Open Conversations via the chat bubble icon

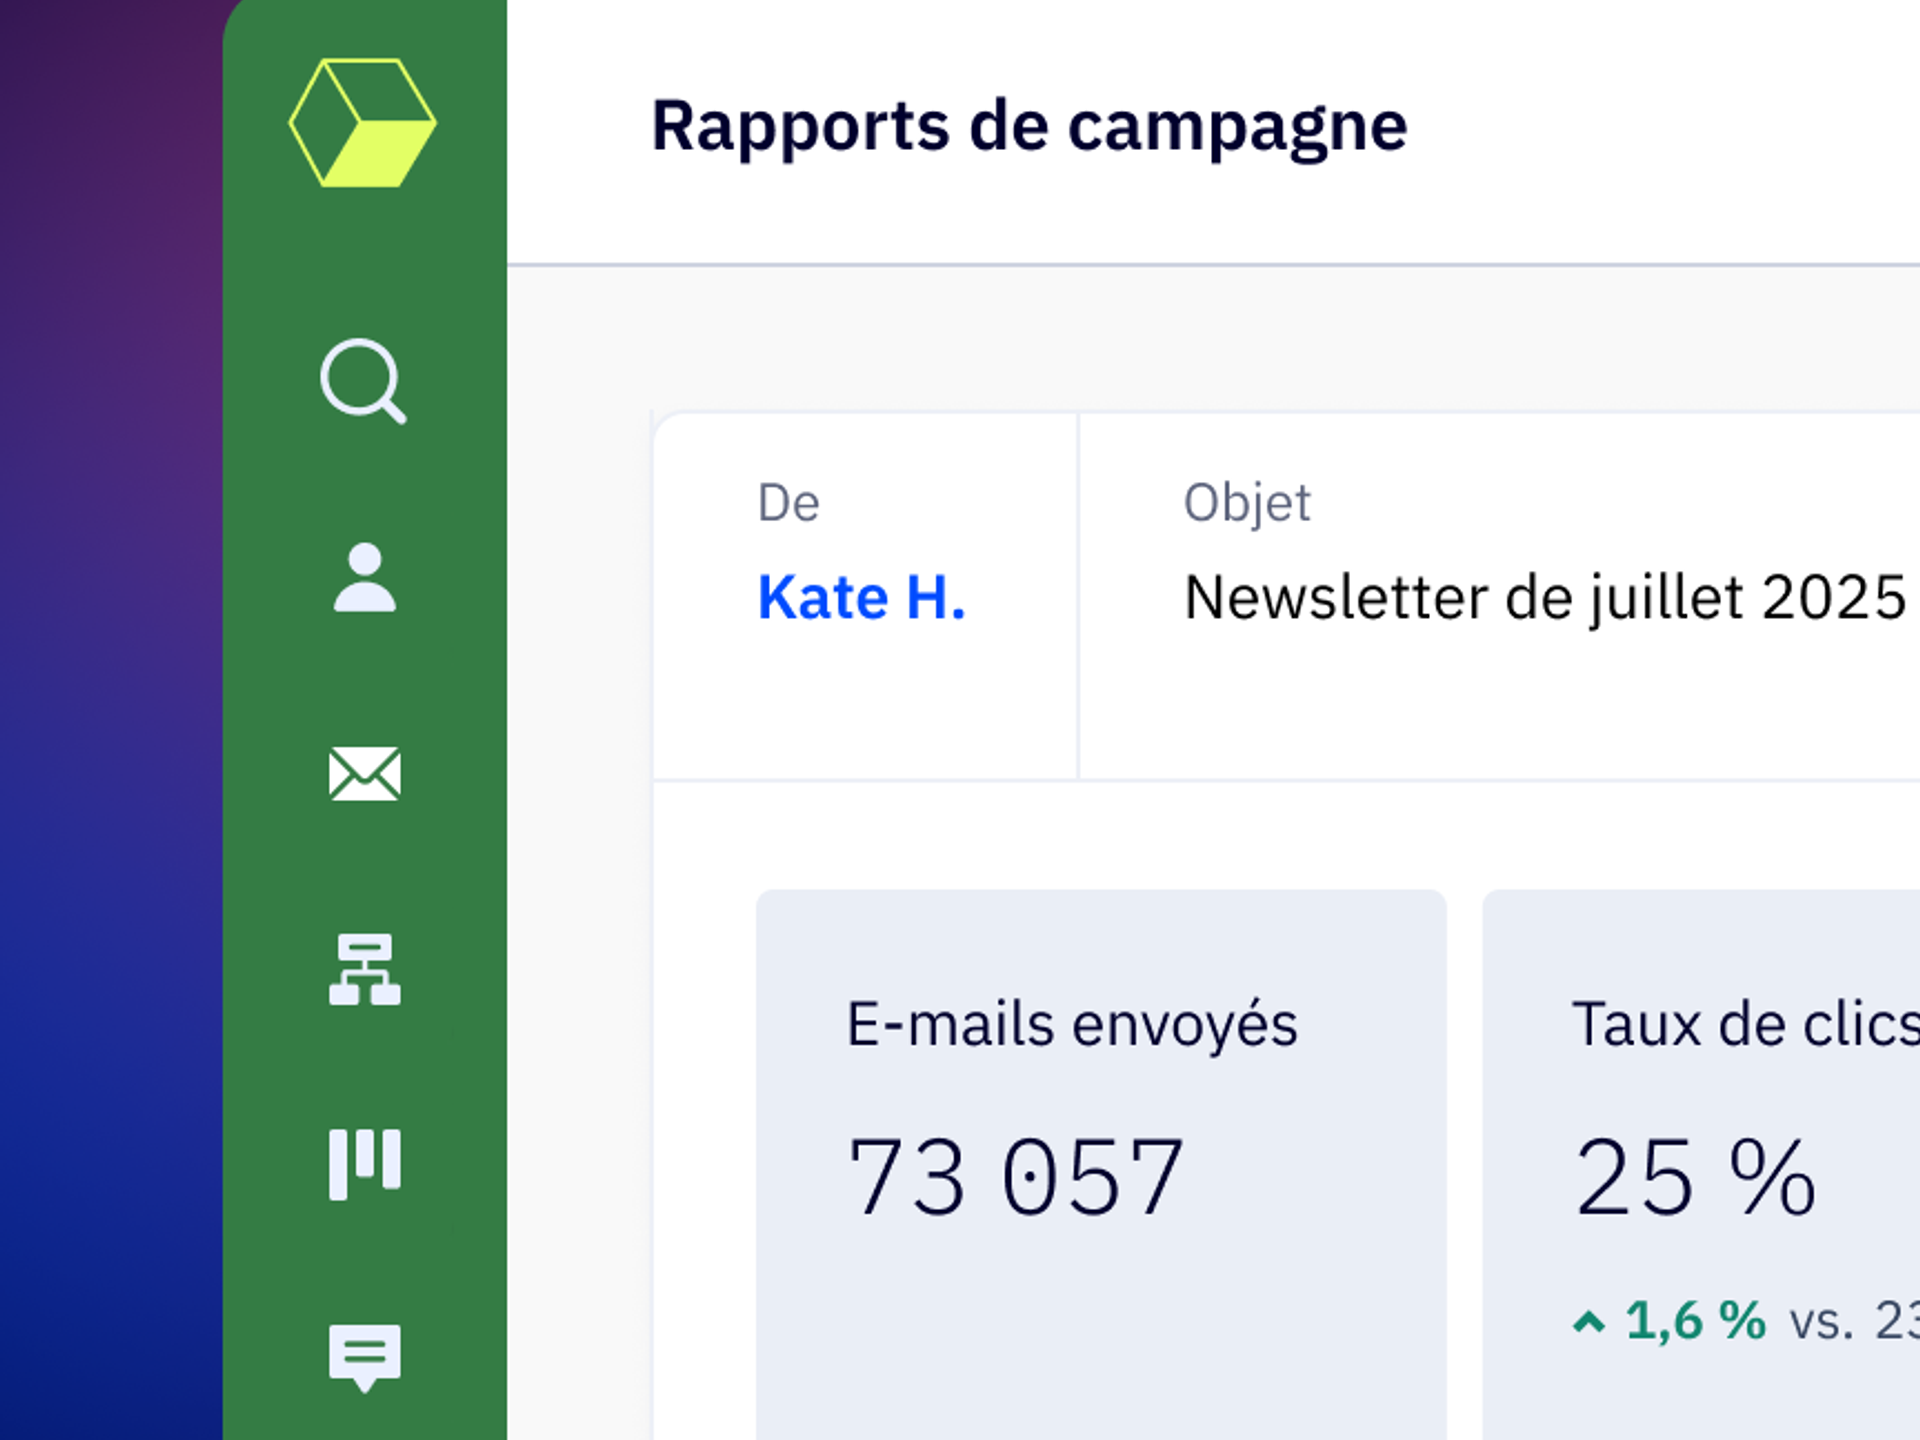[364, 1357]
